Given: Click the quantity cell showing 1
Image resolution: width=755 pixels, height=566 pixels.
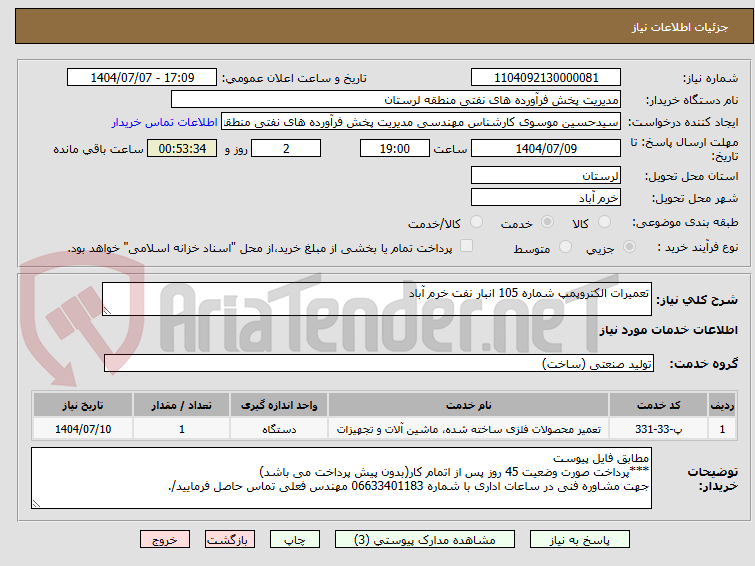Looking at the screenshot, I should (182, 429).
